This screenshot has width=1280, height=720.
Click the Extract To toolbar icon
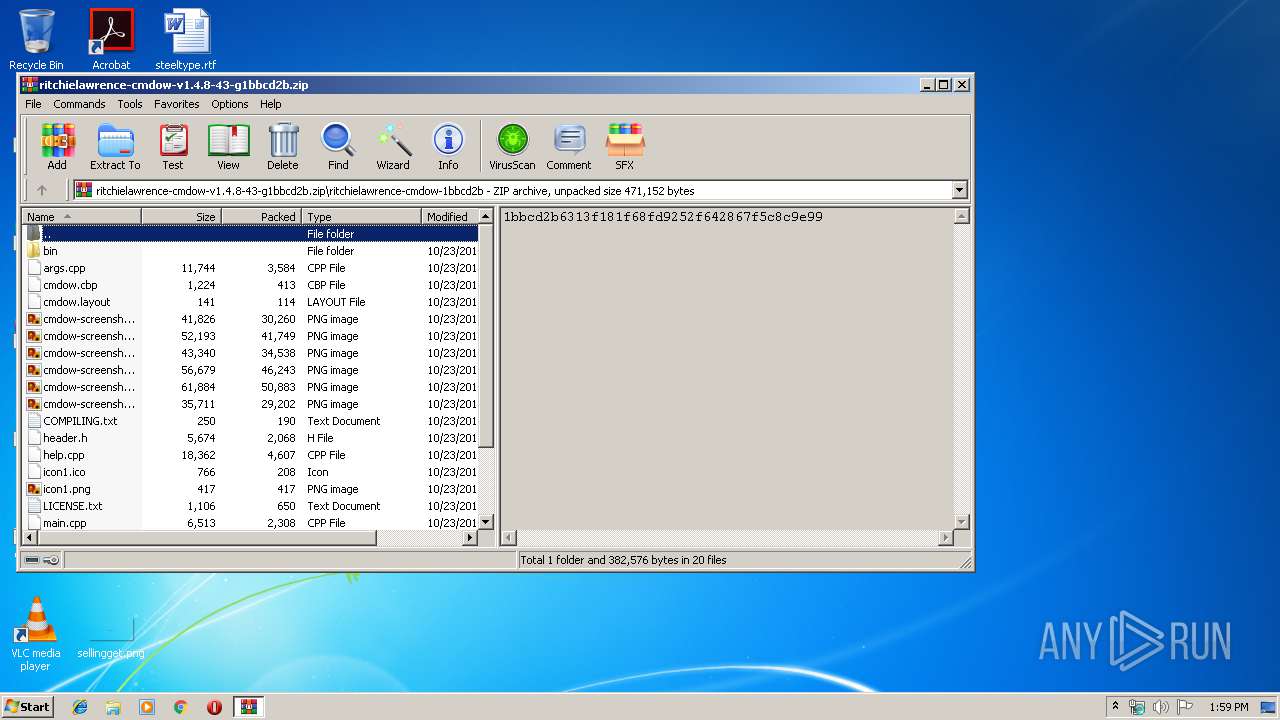[115, 147]
